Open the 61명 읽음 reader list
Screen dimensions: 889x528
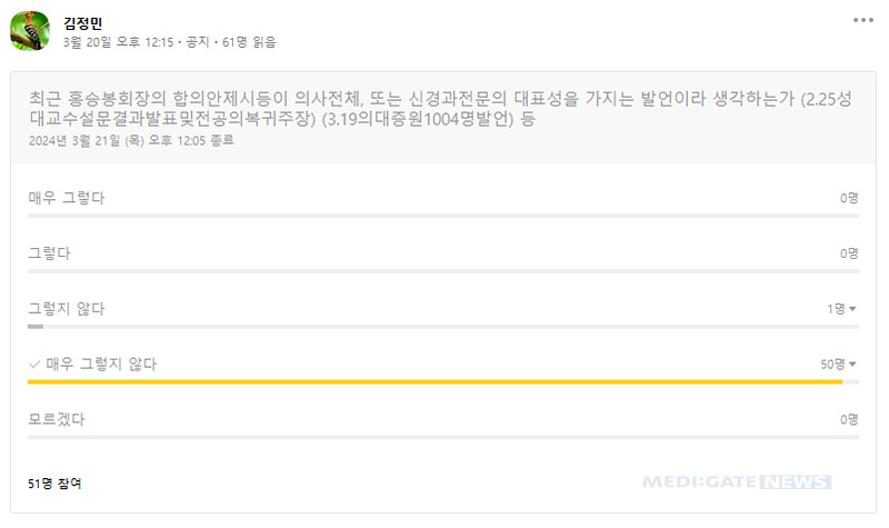click(249, 42)
